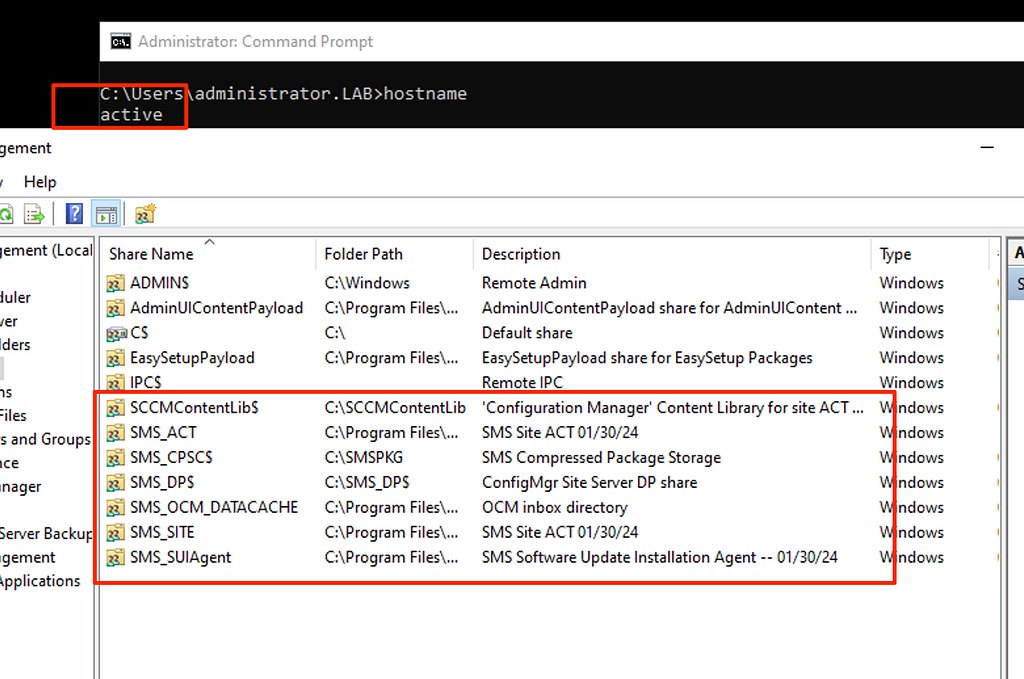The image size is (1024, 679).
Task: Click the New Share wizard toolbar icon
Action: pos(145,213)
